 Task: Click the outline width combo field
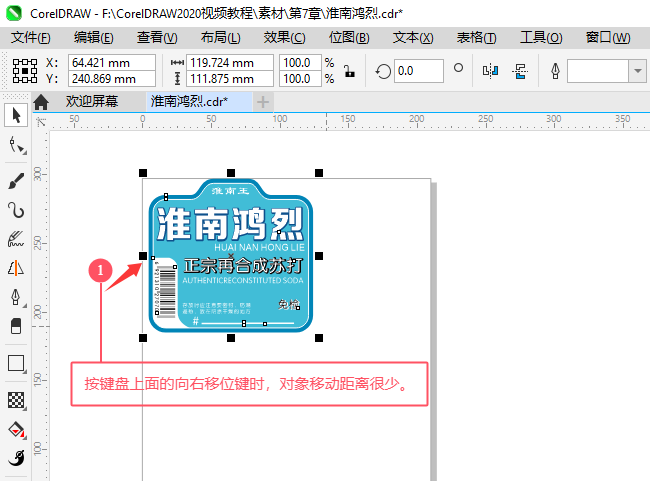coord(598,71)
